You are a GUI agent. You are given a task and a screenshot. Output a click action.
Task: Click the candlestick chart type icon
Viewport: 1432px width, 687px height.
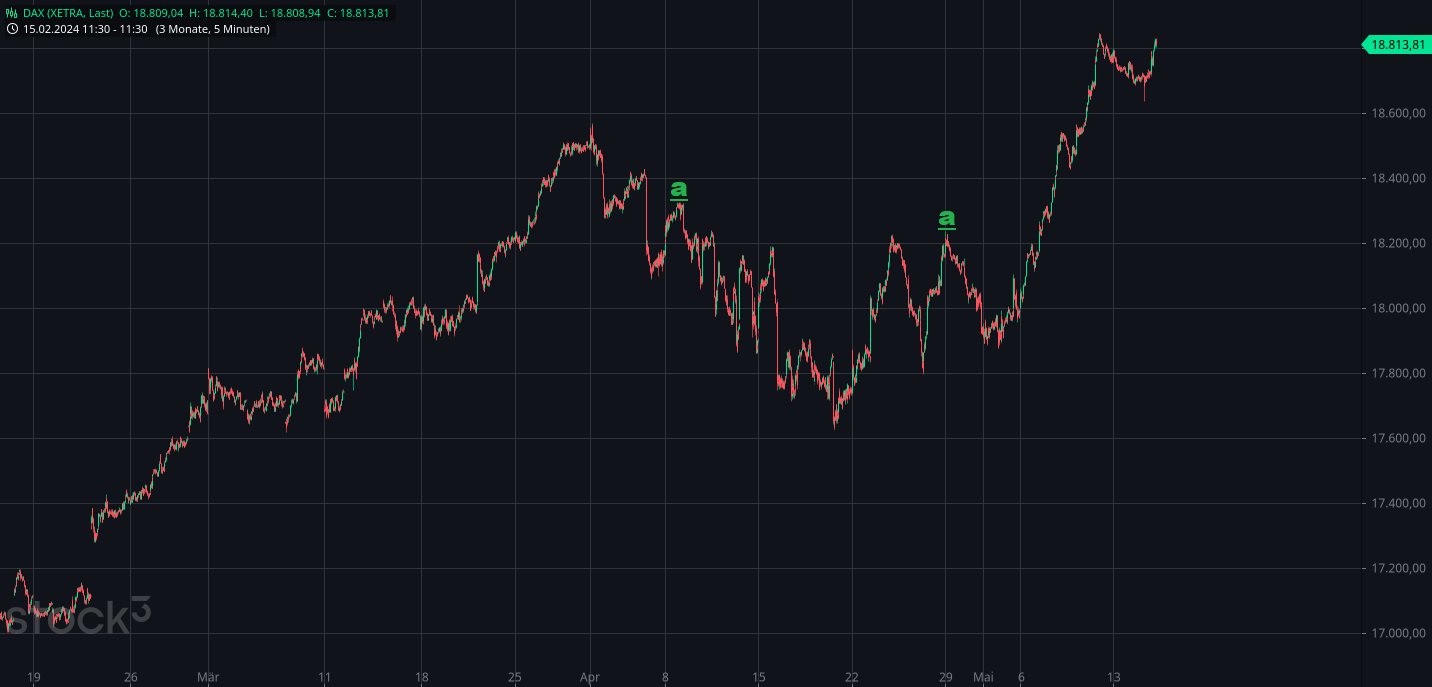11,13
